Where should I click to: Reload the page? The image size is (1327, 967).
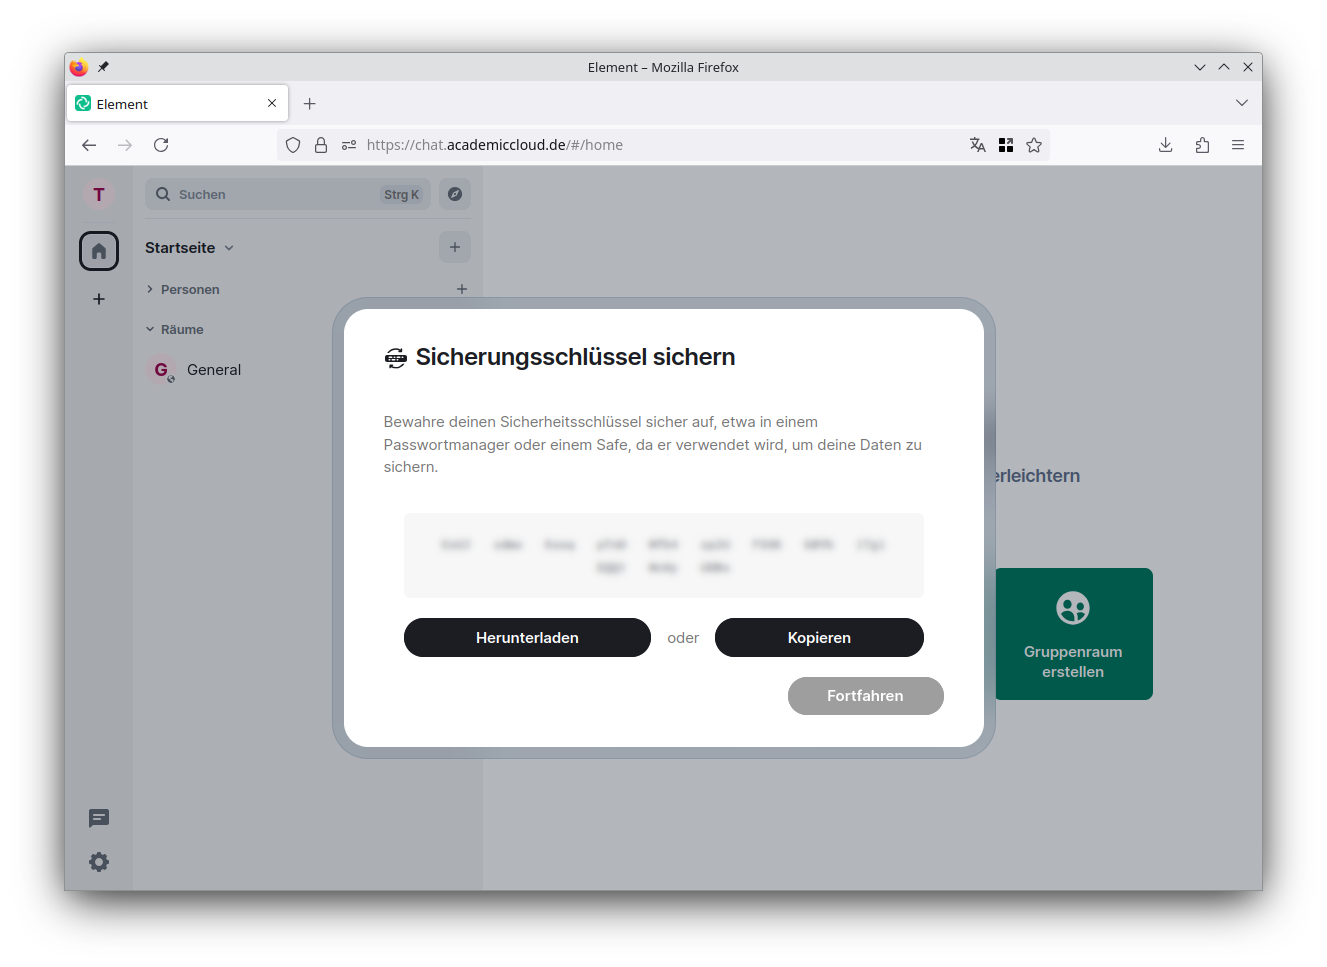[x=161, y=145]
